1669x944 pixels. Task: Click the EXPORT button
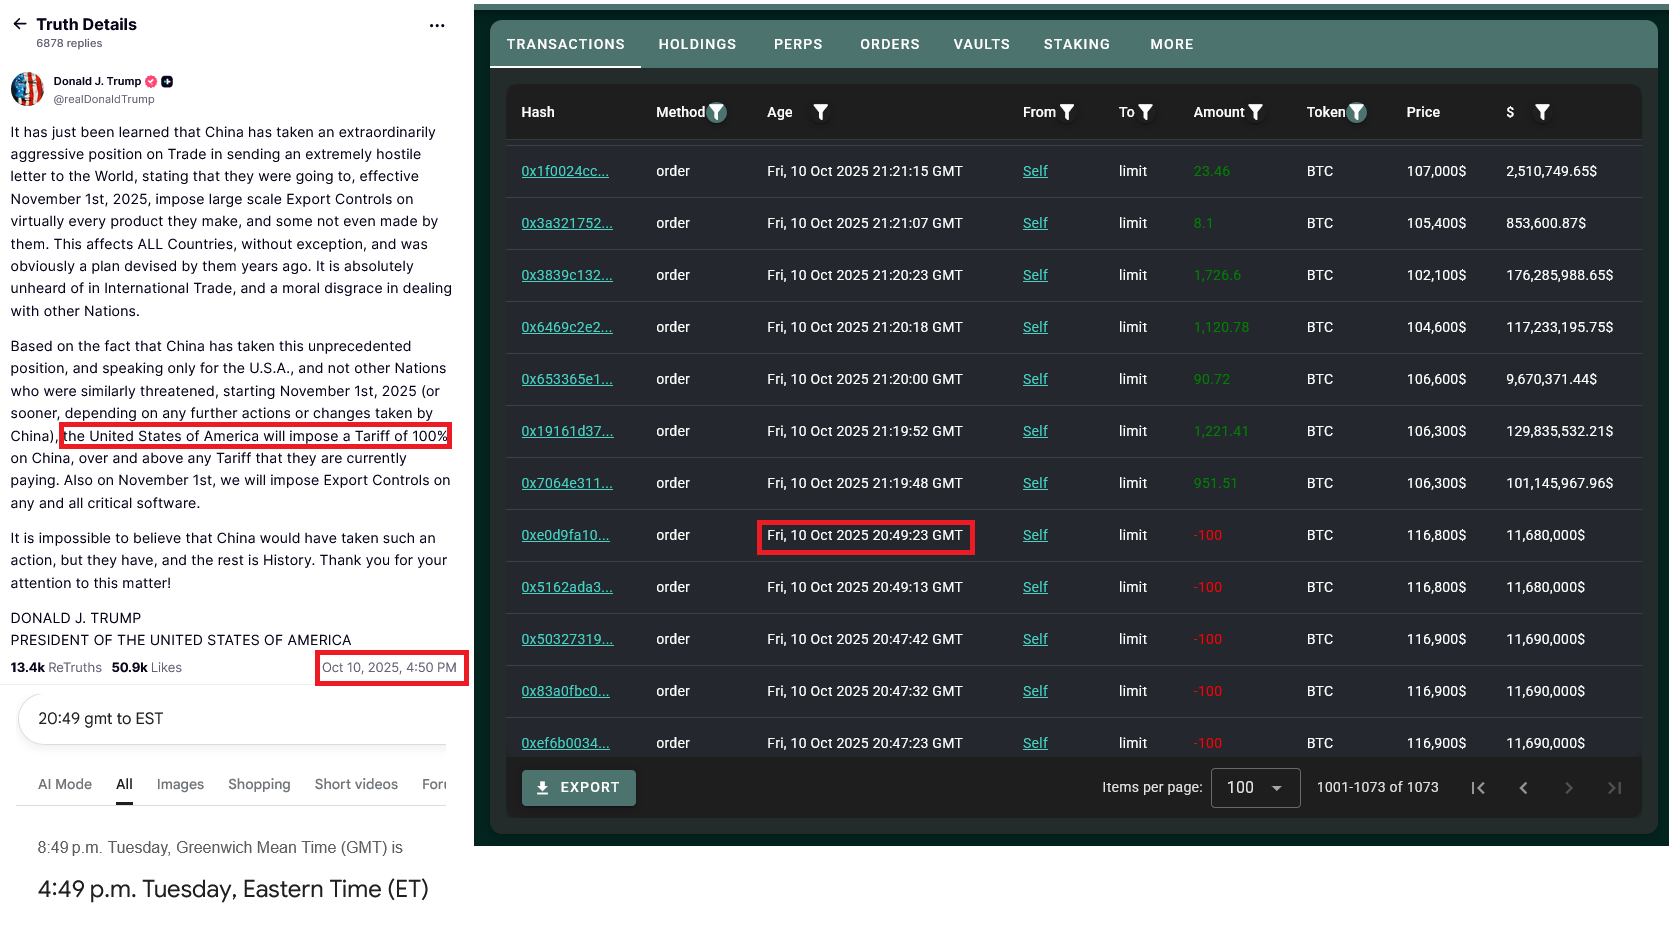[579, 787]
